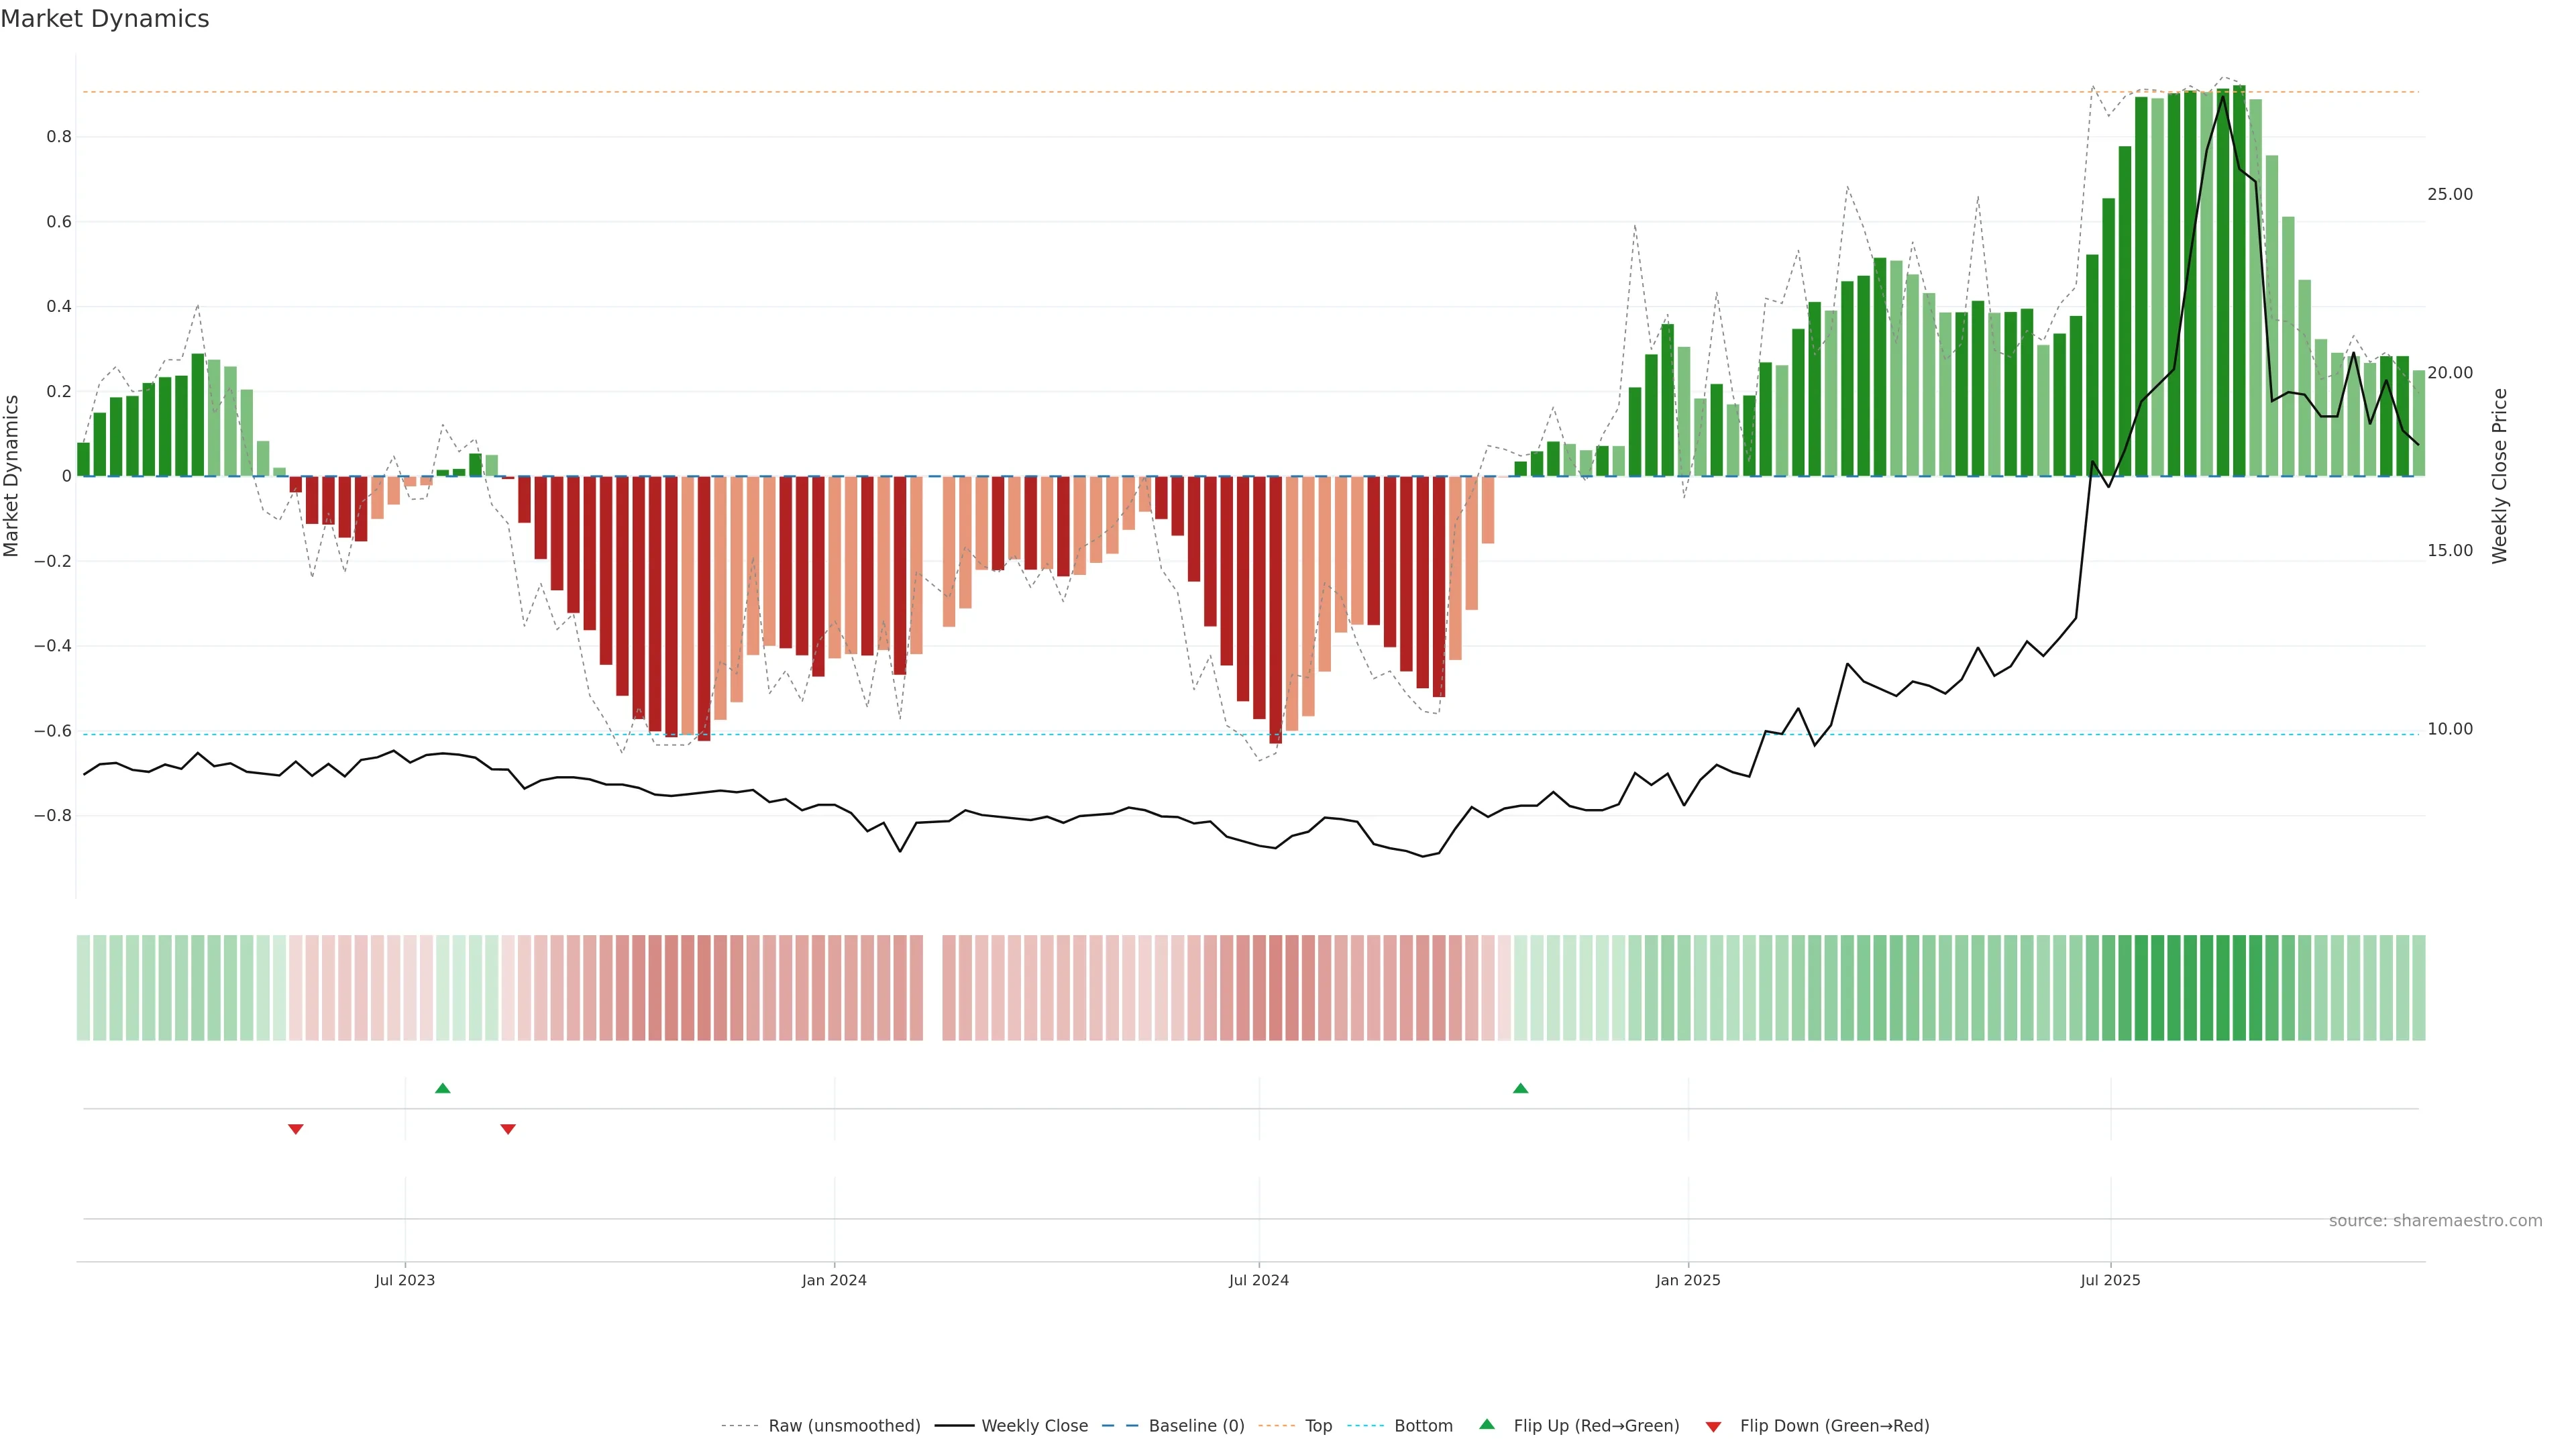This screenshot has height=1449, width=2576.
Task: Click the 25.00 right axis tick label
Action: coord(2449,194)
